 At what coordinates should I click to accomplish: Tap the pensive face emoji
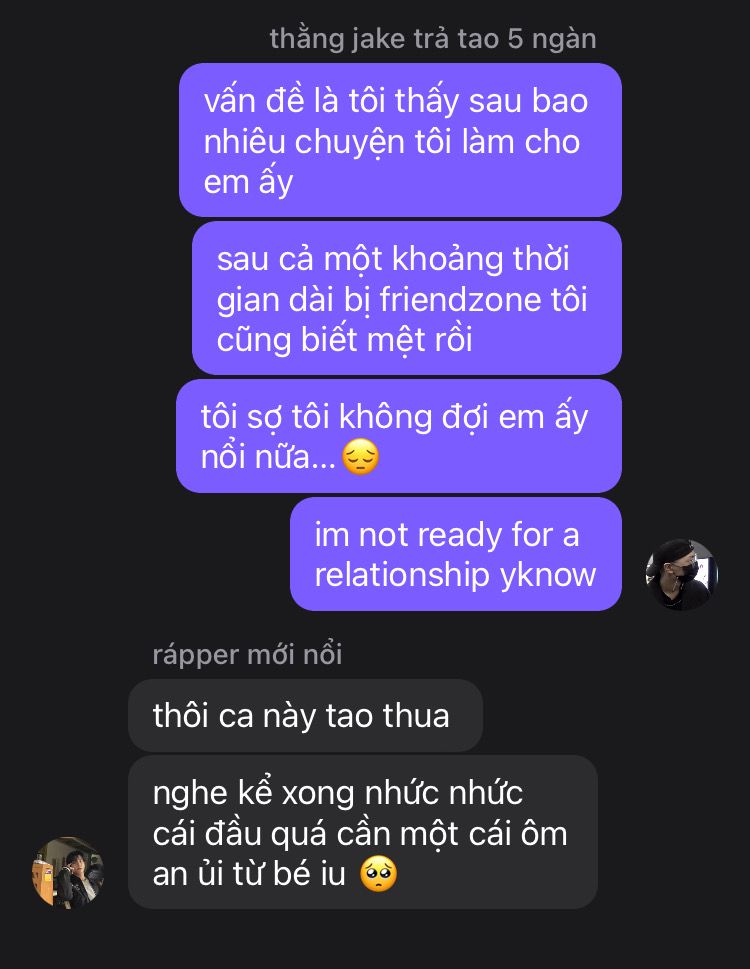click(x=360, y=457)
